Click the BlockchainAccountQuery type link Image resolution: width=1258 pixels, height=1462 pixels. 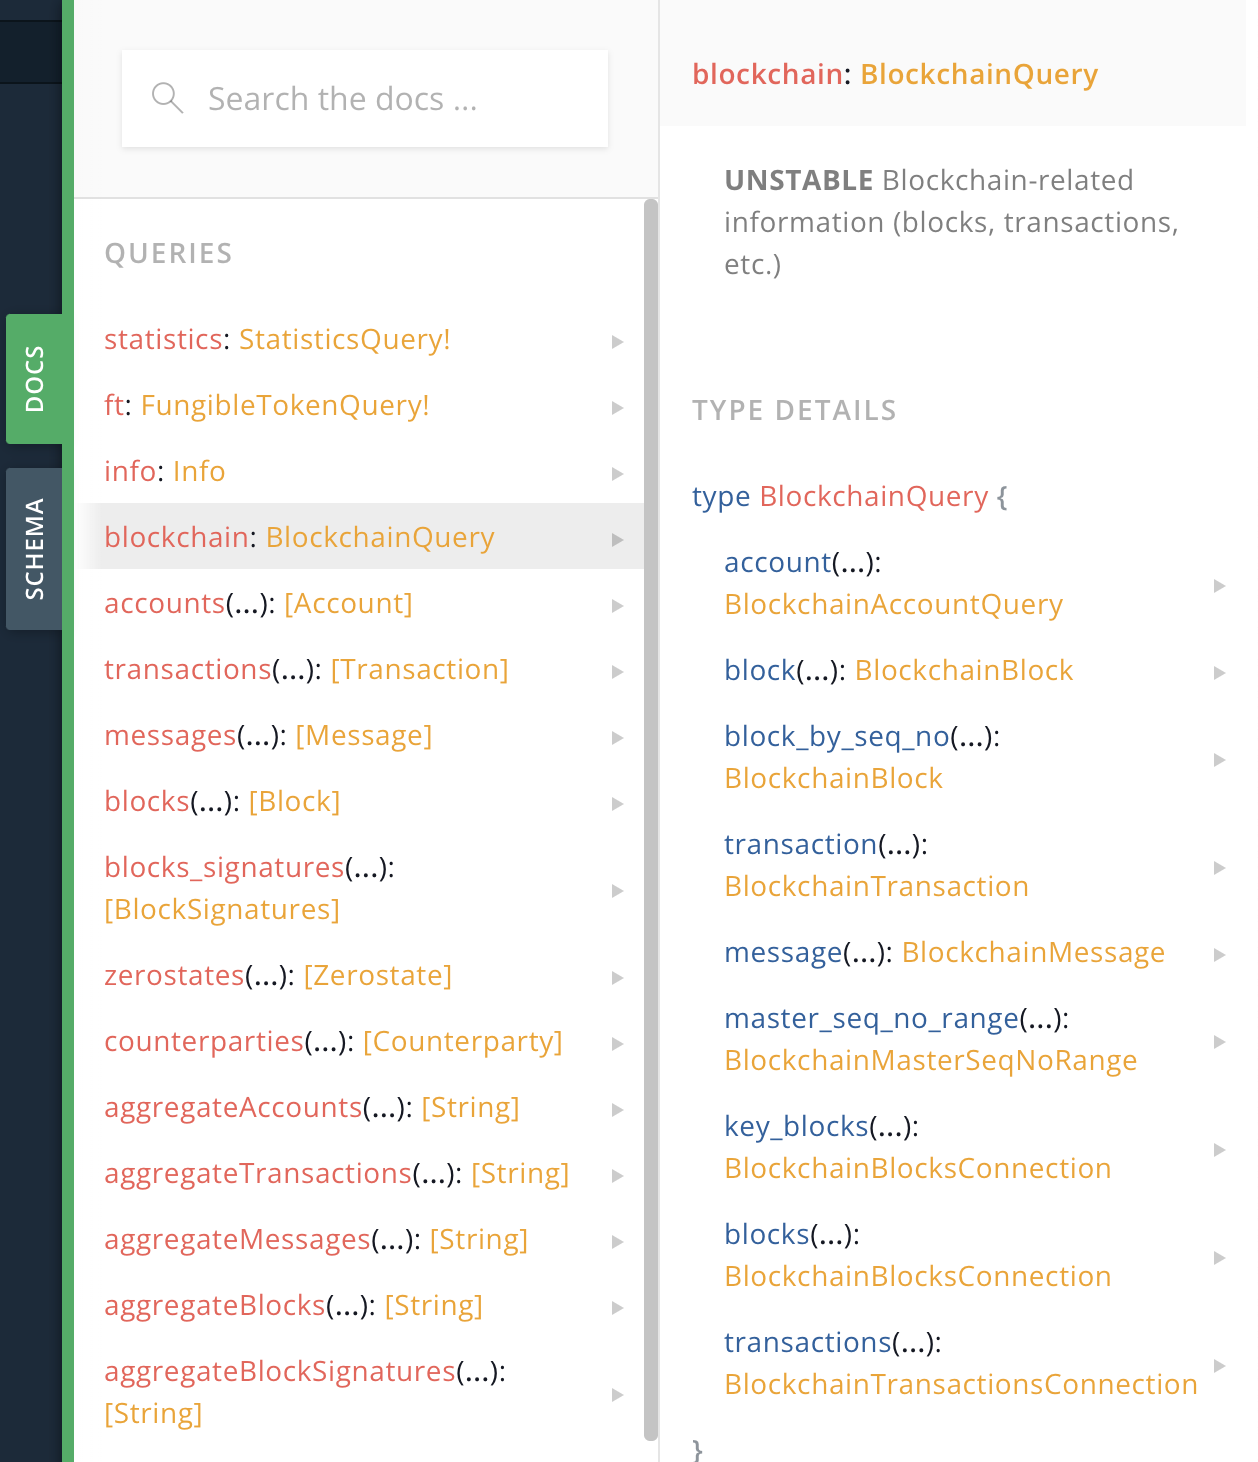[x=894, y=604]
